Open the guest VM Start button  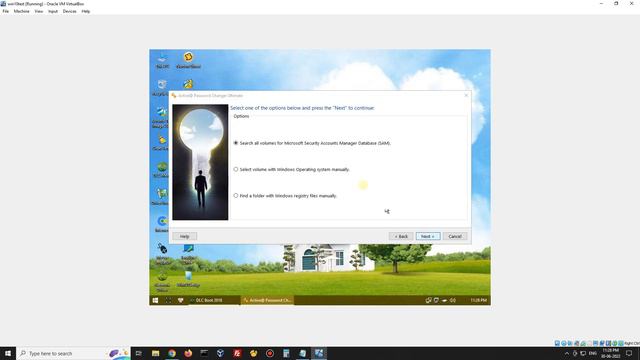[156, 300]
